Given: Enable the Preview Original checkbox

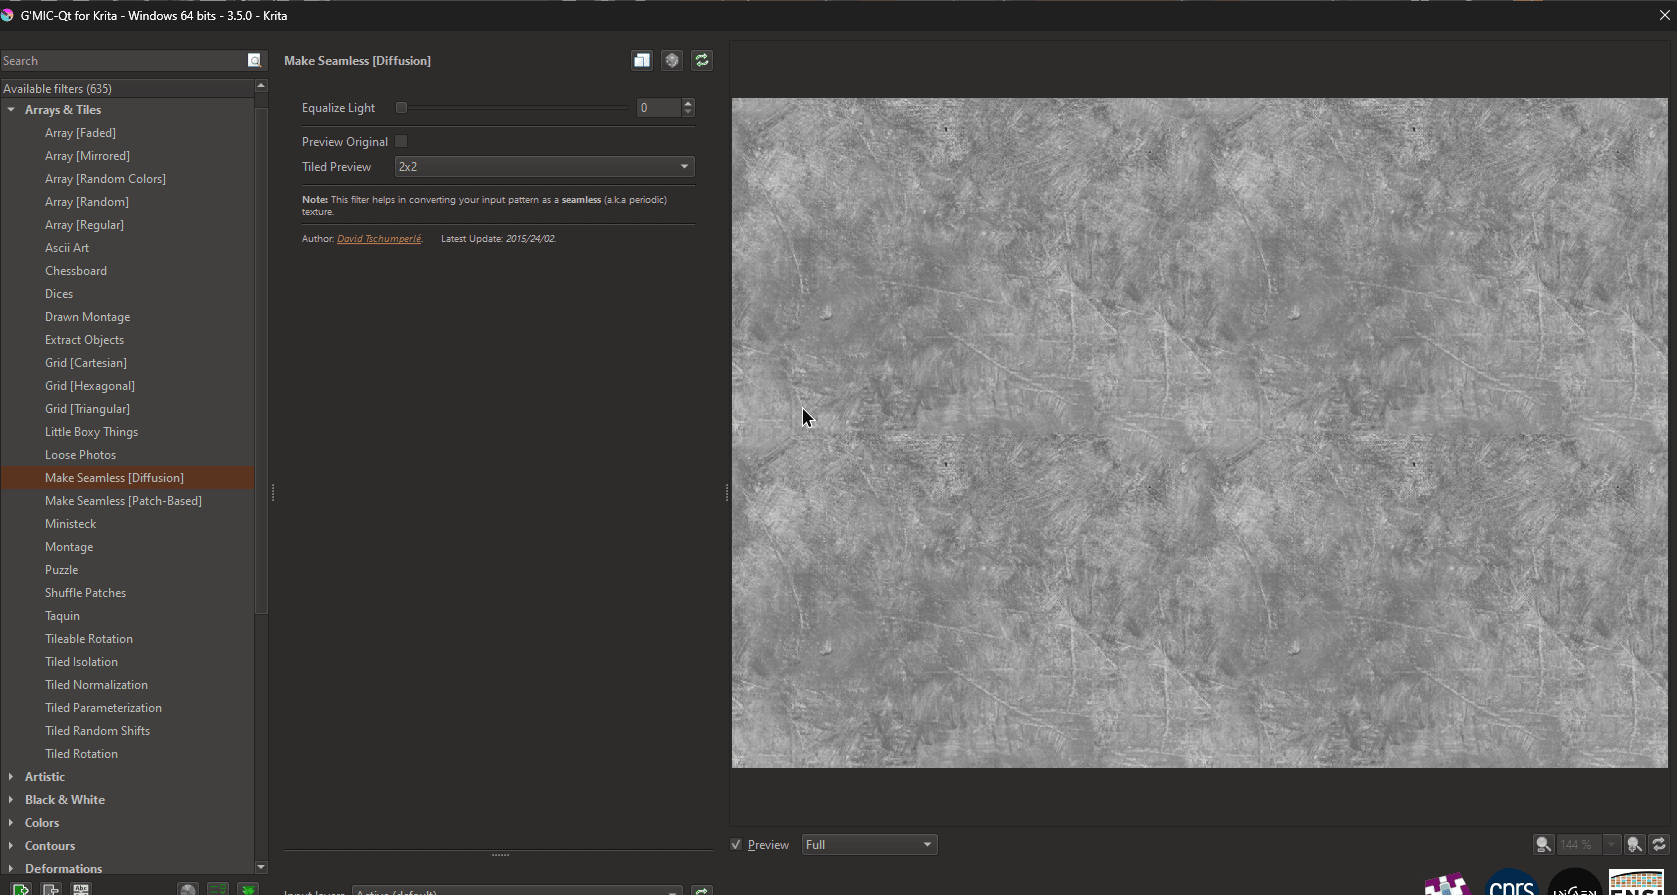Looking at the screenshot, I should click(x=401, y=142).
